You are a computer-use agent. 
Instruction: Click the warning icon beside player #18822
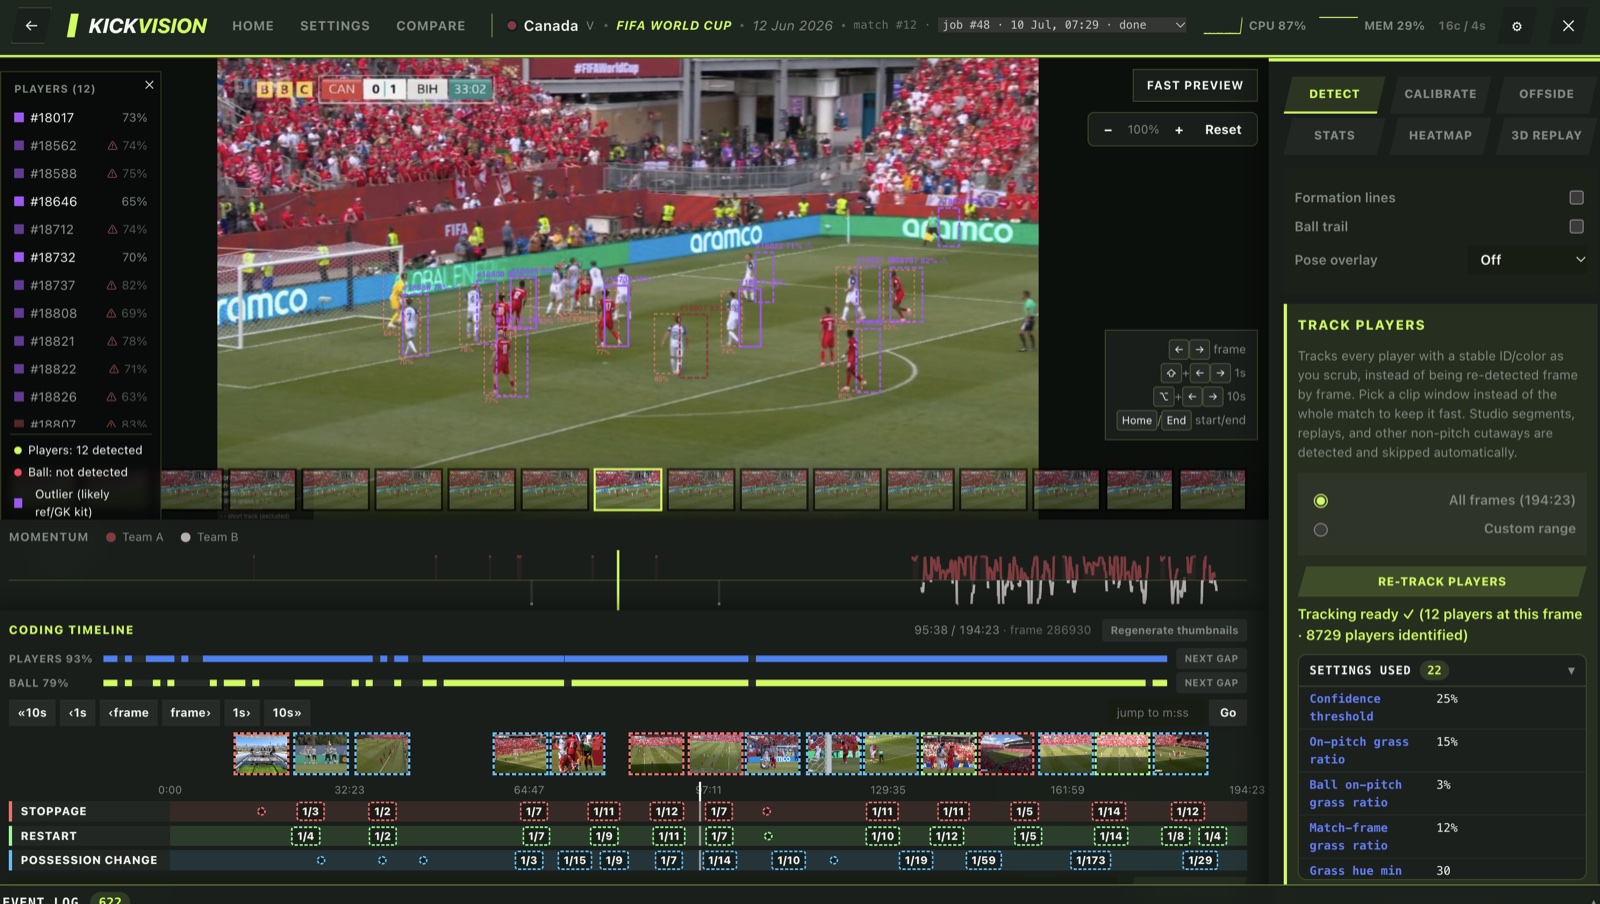click(113, 370)
